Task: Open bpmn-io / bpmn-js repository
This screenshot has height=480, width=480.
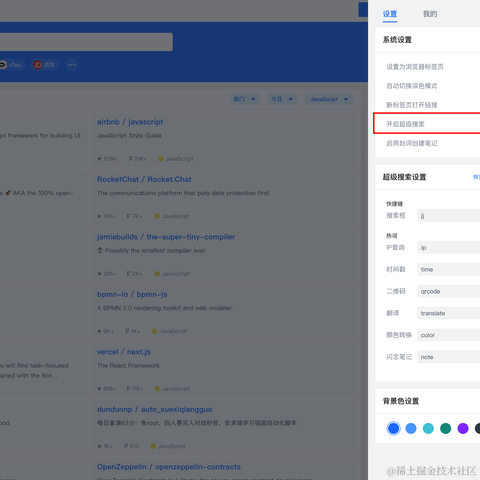Action: 132,294
